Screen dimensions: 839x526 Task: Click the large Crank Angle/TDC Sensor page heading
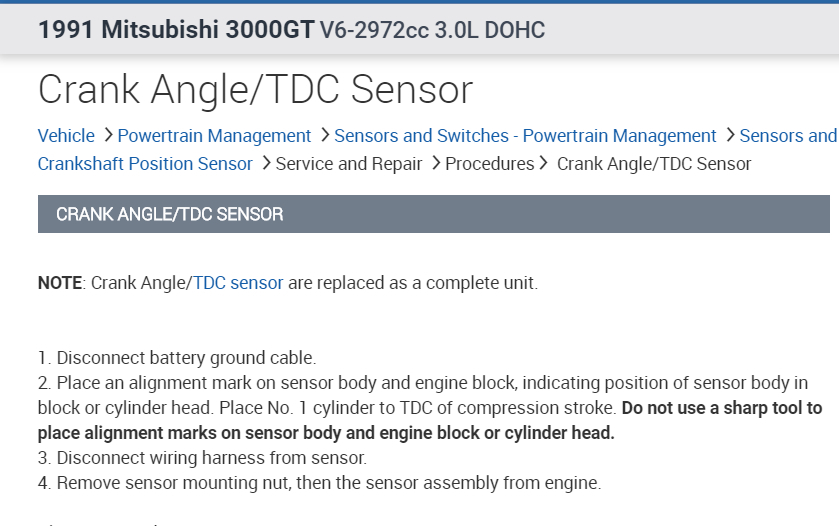click(255, 90)
